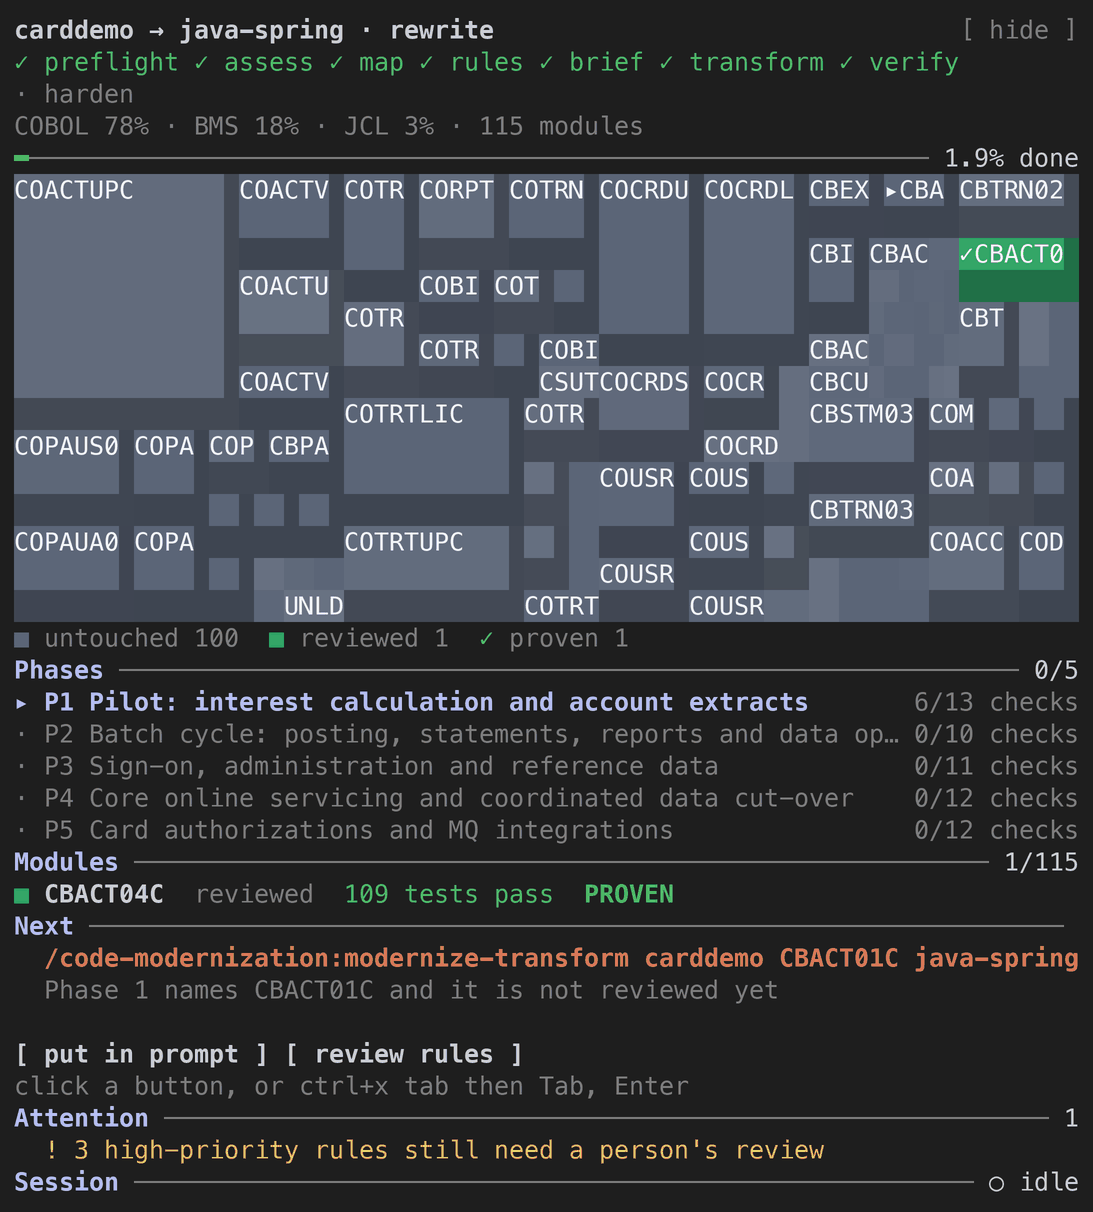Viewport: 1093px width, 1212px height.
Task: Open the COPAUS0 treemap cell
Action: 66,462
